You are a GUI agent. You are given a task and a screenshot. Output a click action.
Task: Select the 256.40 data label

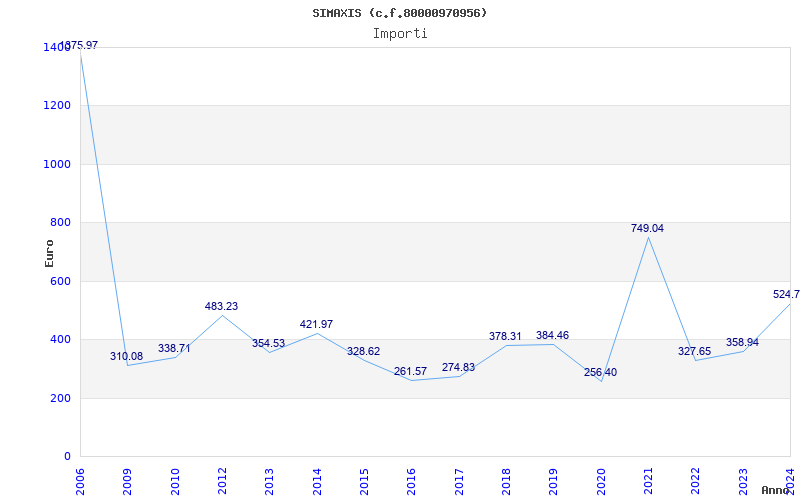(x=601, y=372)
